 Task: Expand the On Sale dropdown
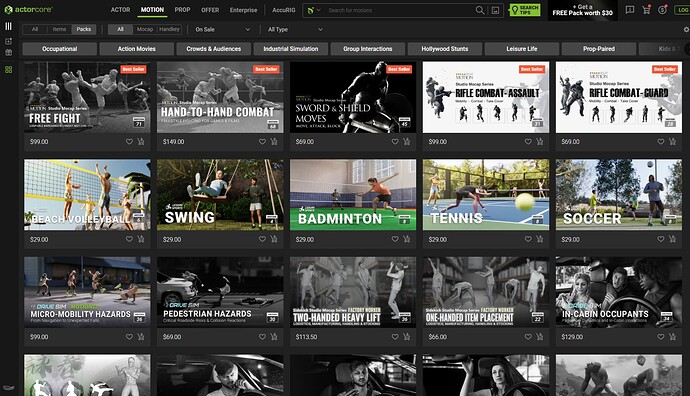(x=222, y=29)
